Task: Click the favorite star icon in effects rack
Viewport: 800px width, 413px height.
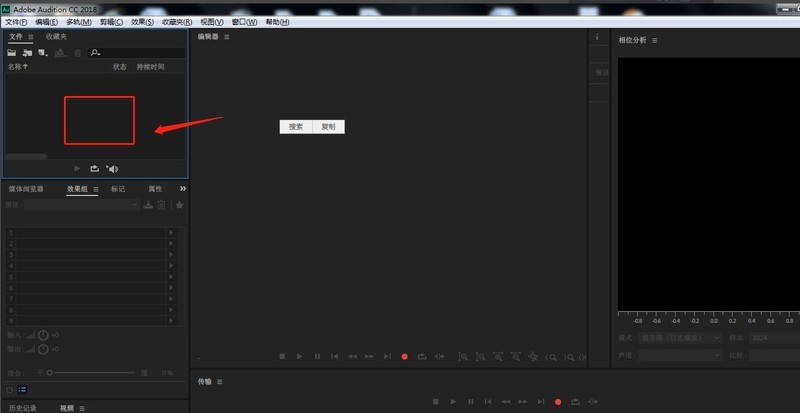Action: [x=179, y=205]
